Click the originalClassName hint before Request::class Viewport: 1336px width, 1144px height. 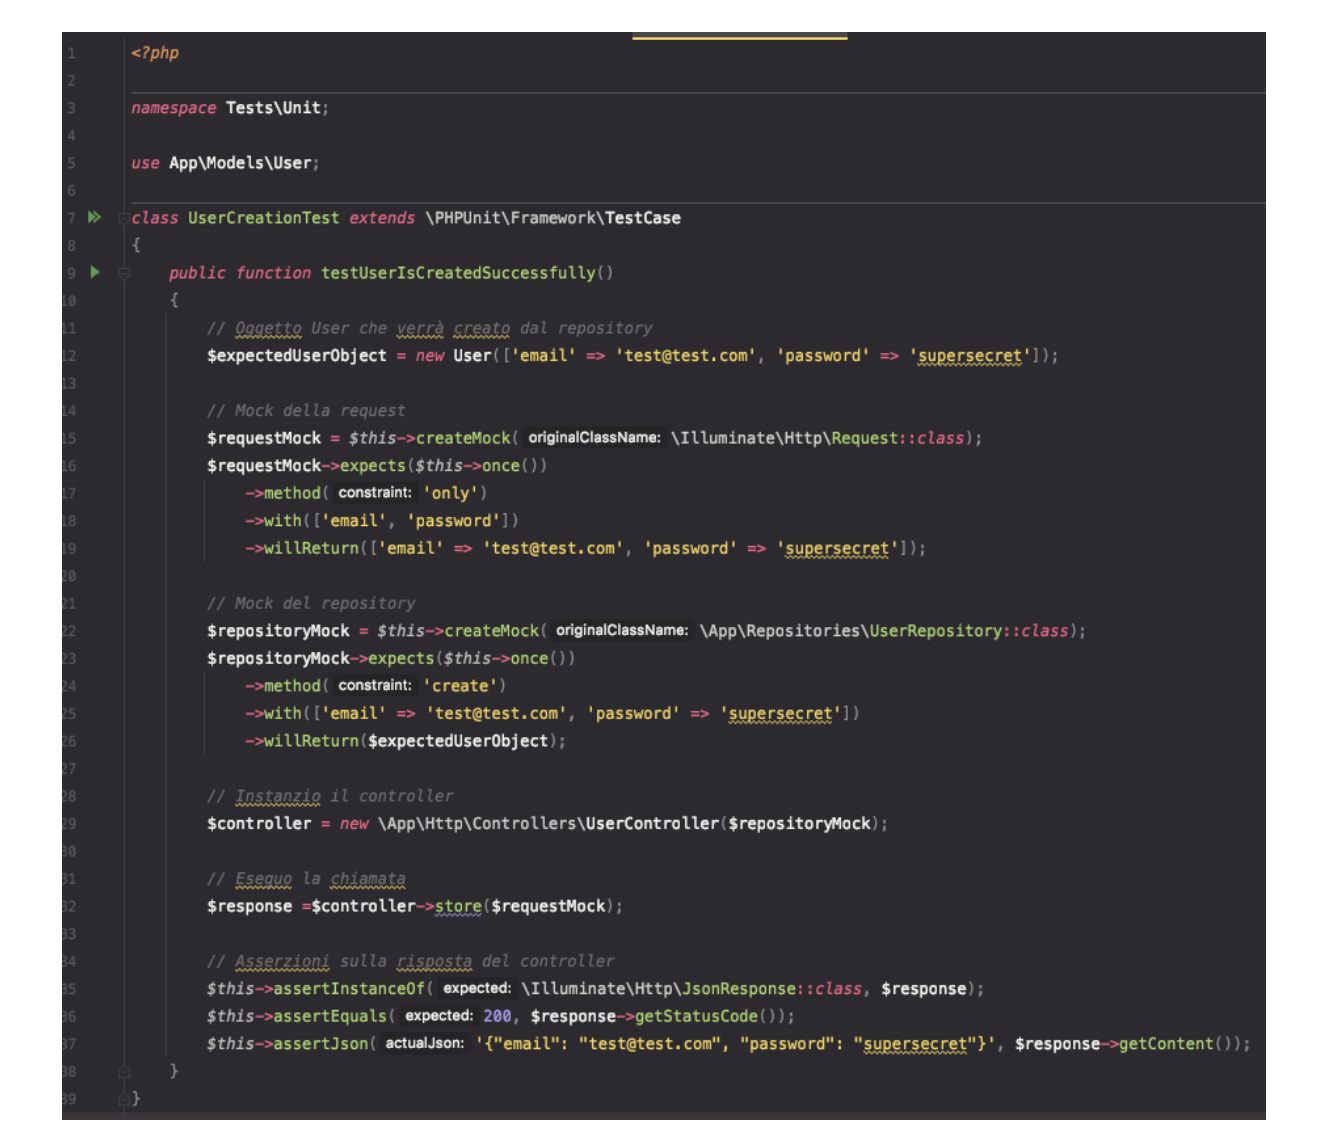tap(594, 438)
